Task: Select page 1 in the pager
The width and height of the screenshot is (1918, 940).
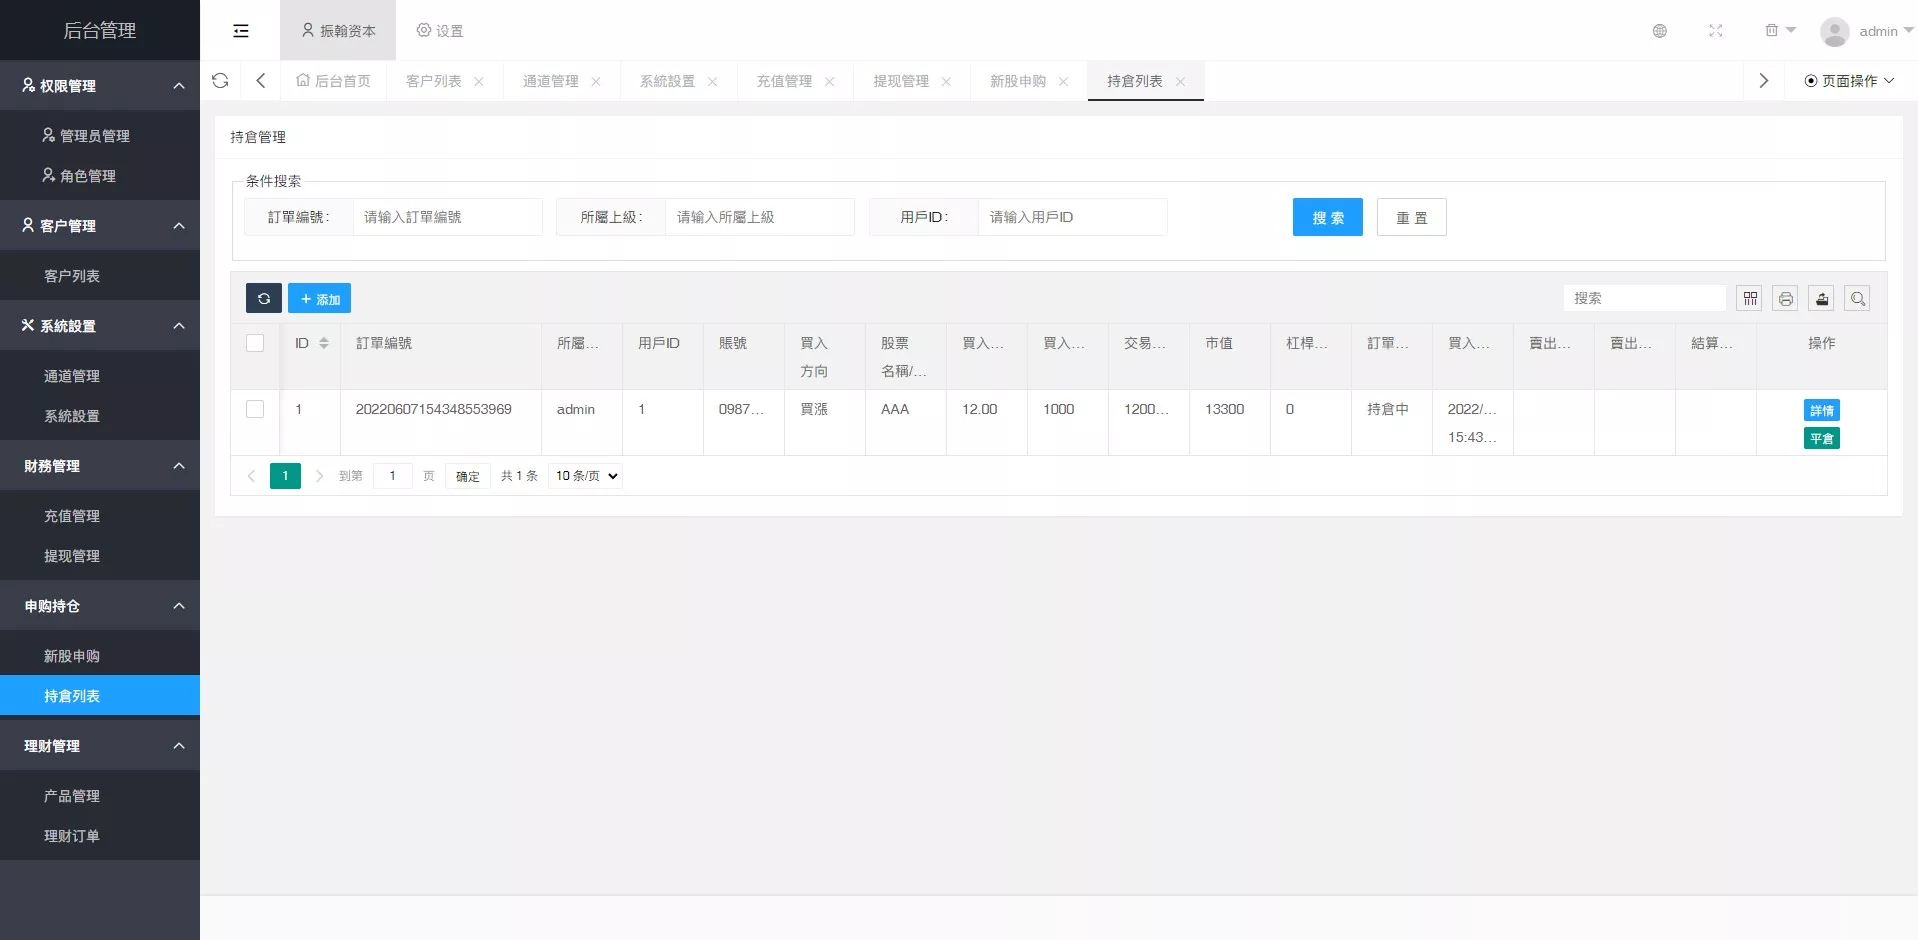Action: [x=285, y=476]
